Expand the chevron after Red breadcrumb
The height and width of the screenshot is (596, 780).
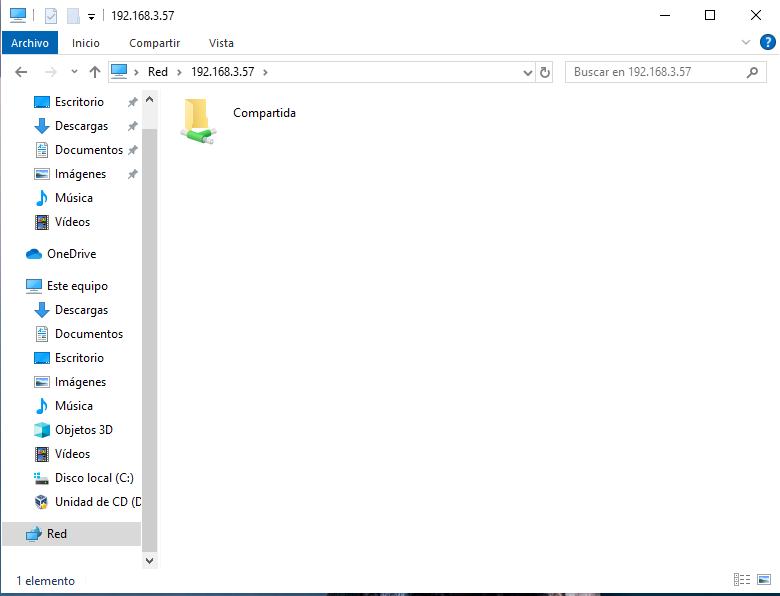tap(179, 72)
